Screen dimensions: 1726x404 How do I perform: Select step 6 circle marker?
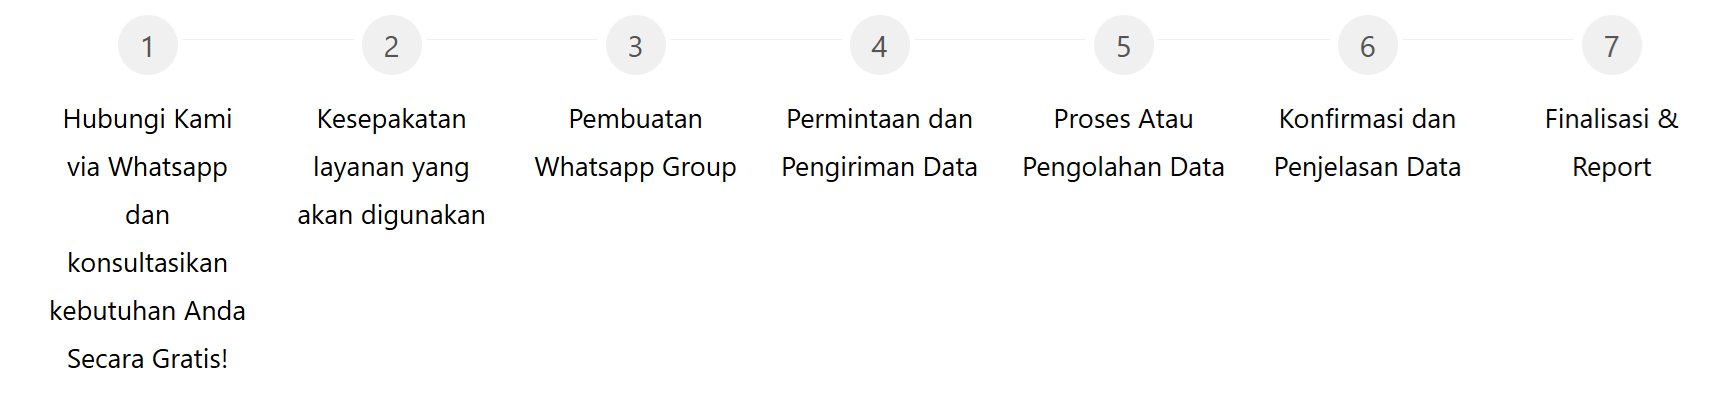pyautogui.click(x=1368, y=45)
